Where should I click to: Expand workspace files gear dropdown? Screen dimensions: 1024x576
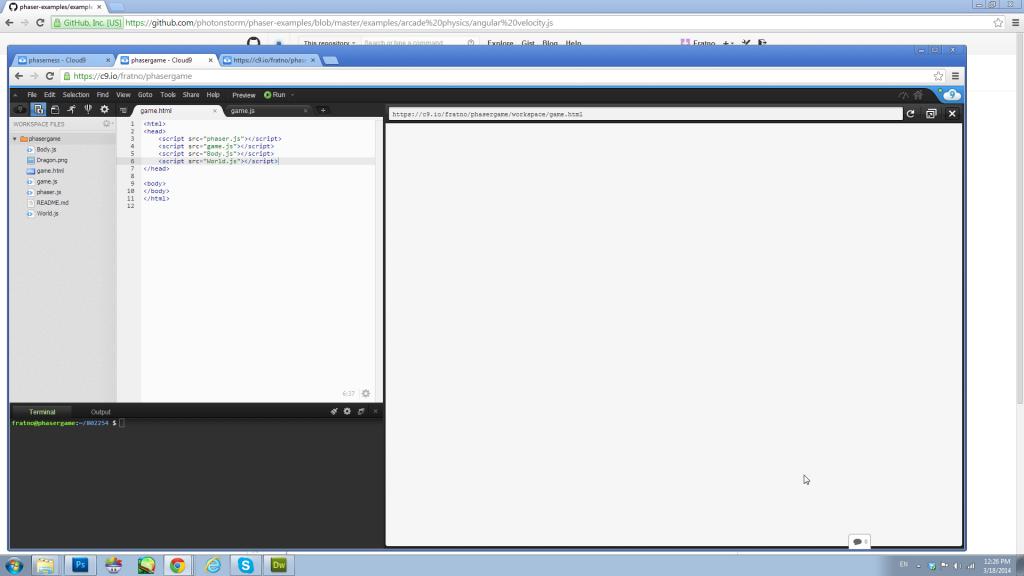click(x=107, y=124)
